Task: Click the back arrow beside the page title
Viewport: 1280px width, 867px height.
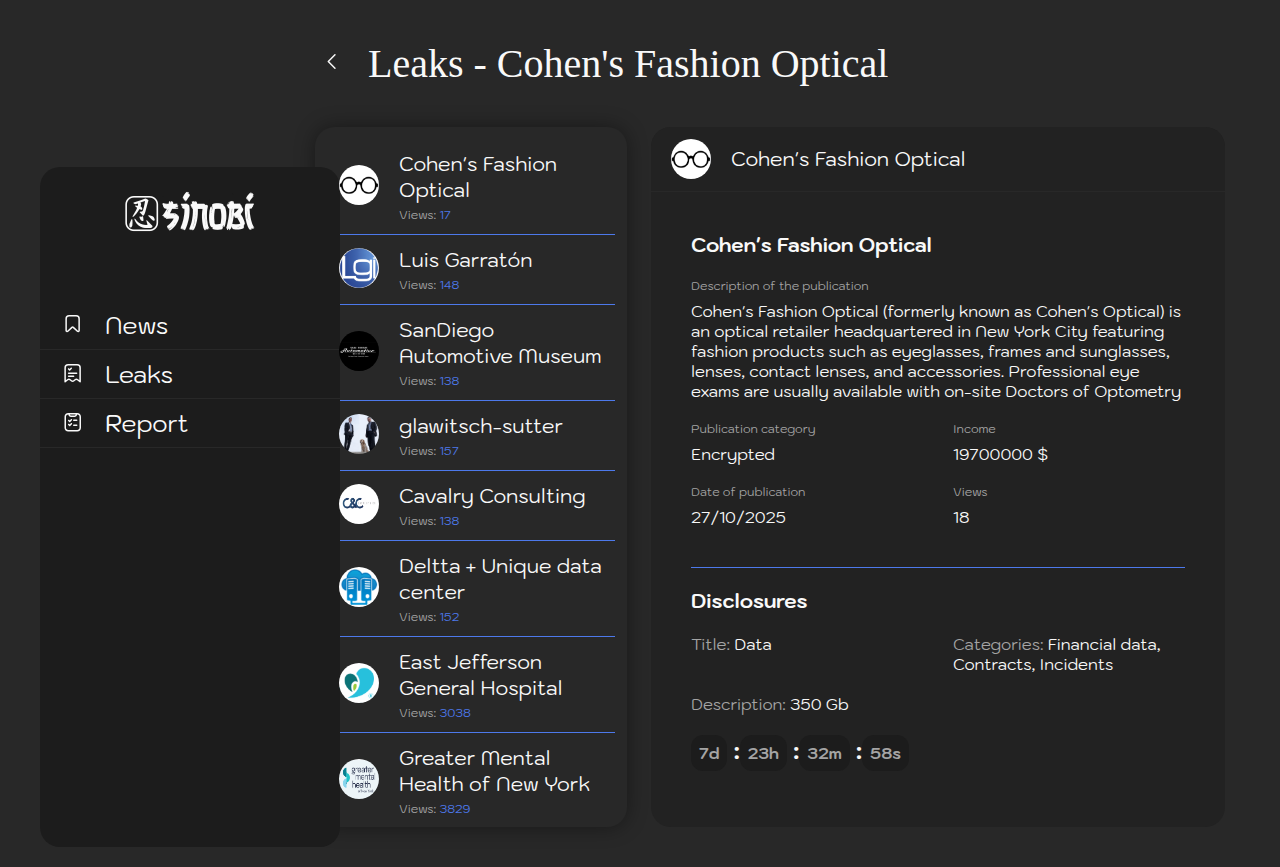Action: pos(332,62)
